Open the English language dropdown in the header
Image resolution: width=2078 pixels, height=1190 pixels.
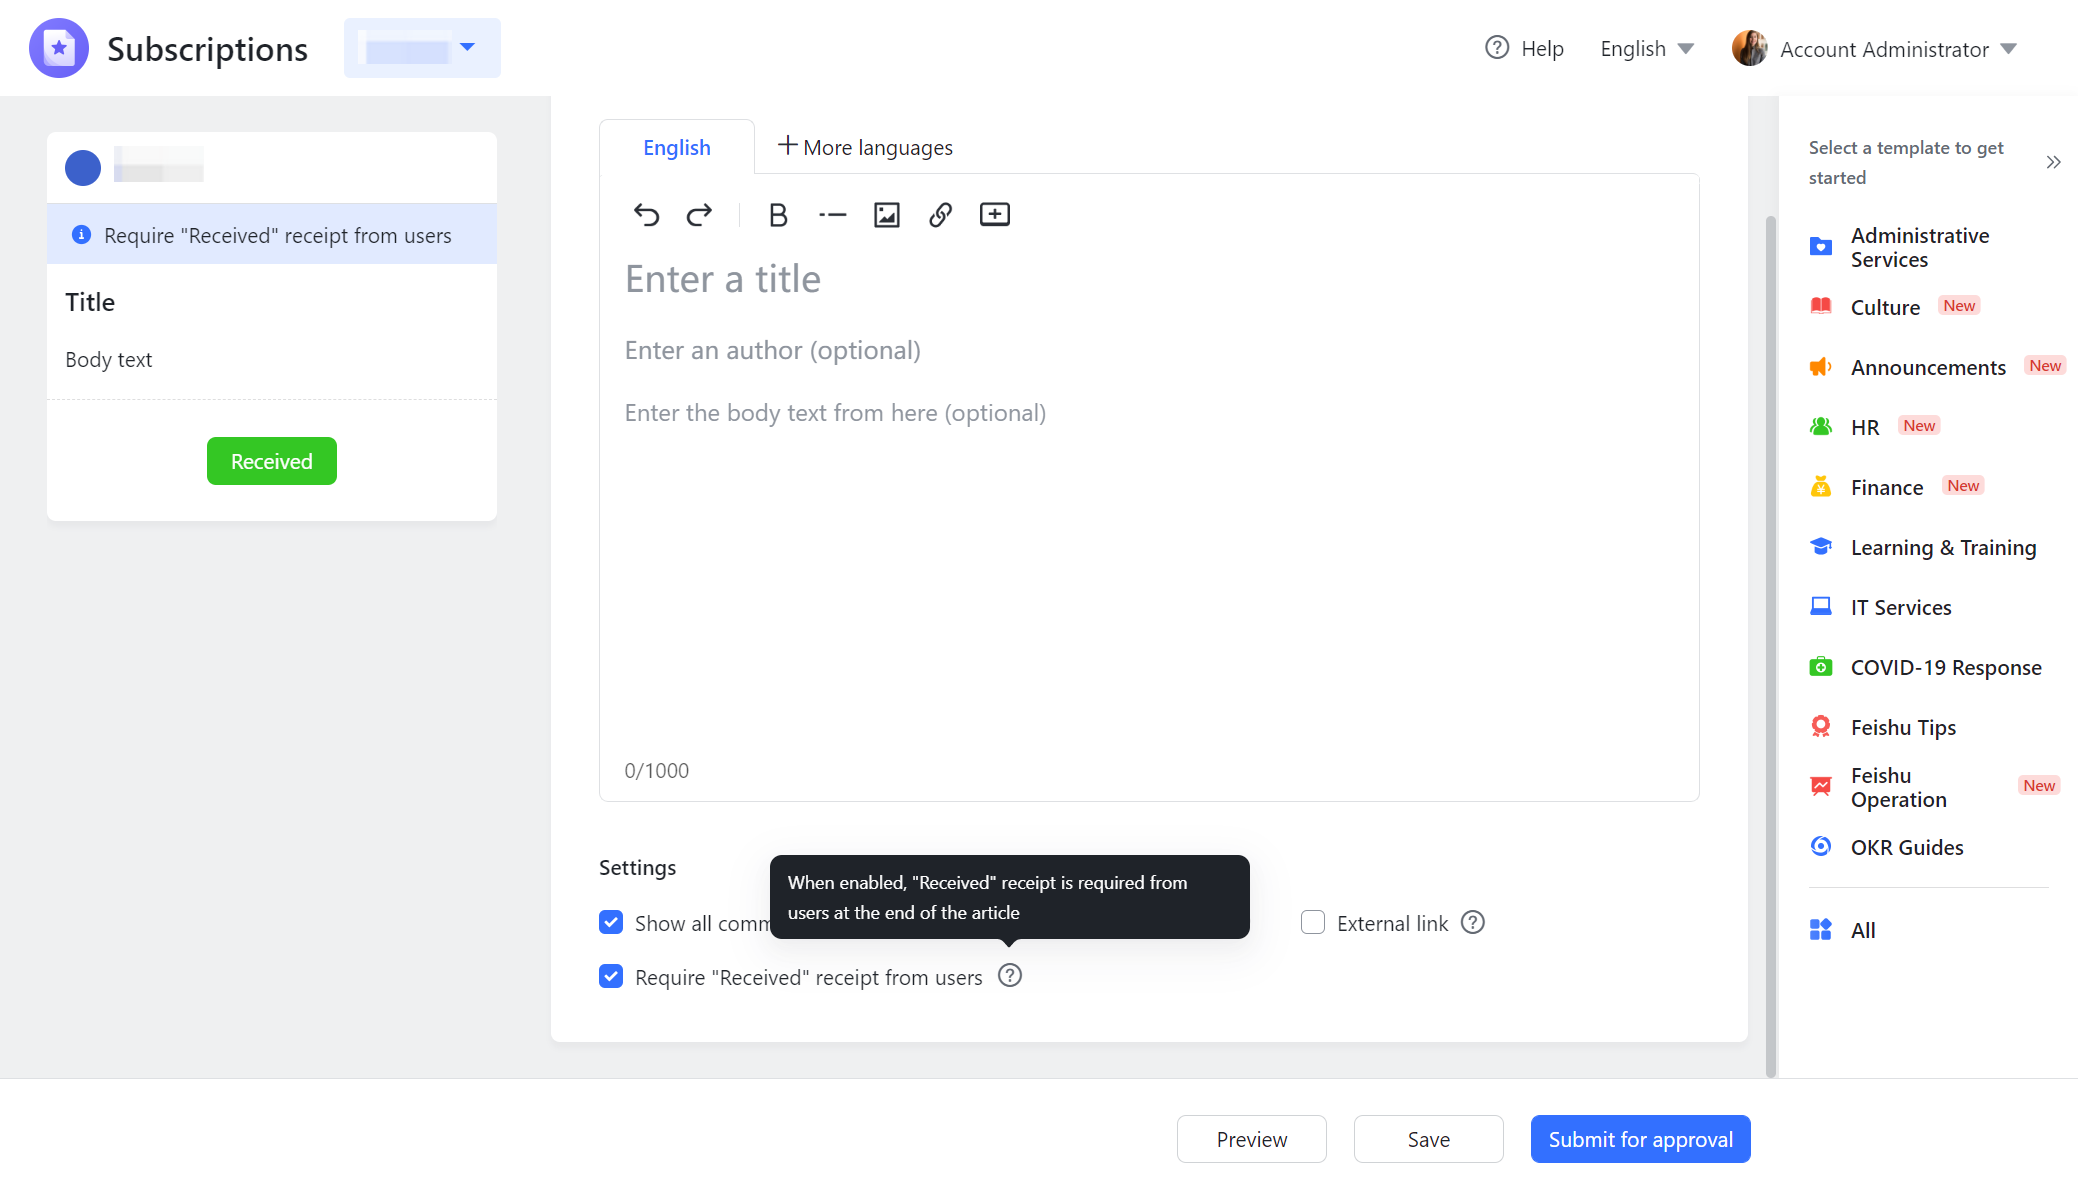pyautogui.click(x=1645, y=48)
